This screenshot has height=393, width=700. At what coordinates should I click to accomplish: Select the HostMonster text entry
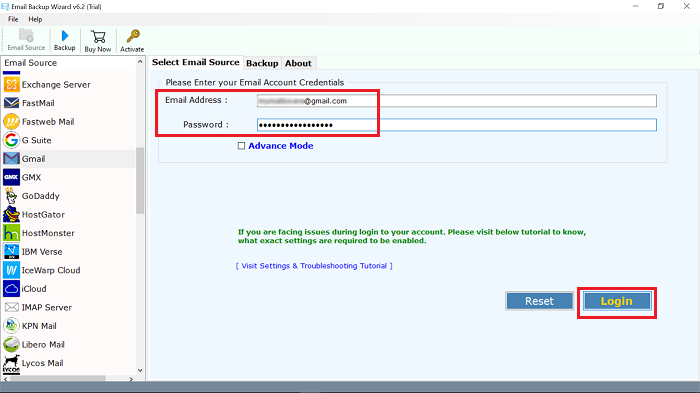point(48,233)
